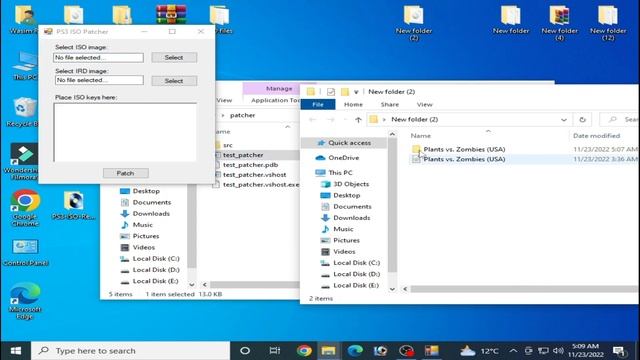The height and width of the screenshot is (360, 640).
Task: Select New folder (4) desktop icon
Action: click(559, 23)
